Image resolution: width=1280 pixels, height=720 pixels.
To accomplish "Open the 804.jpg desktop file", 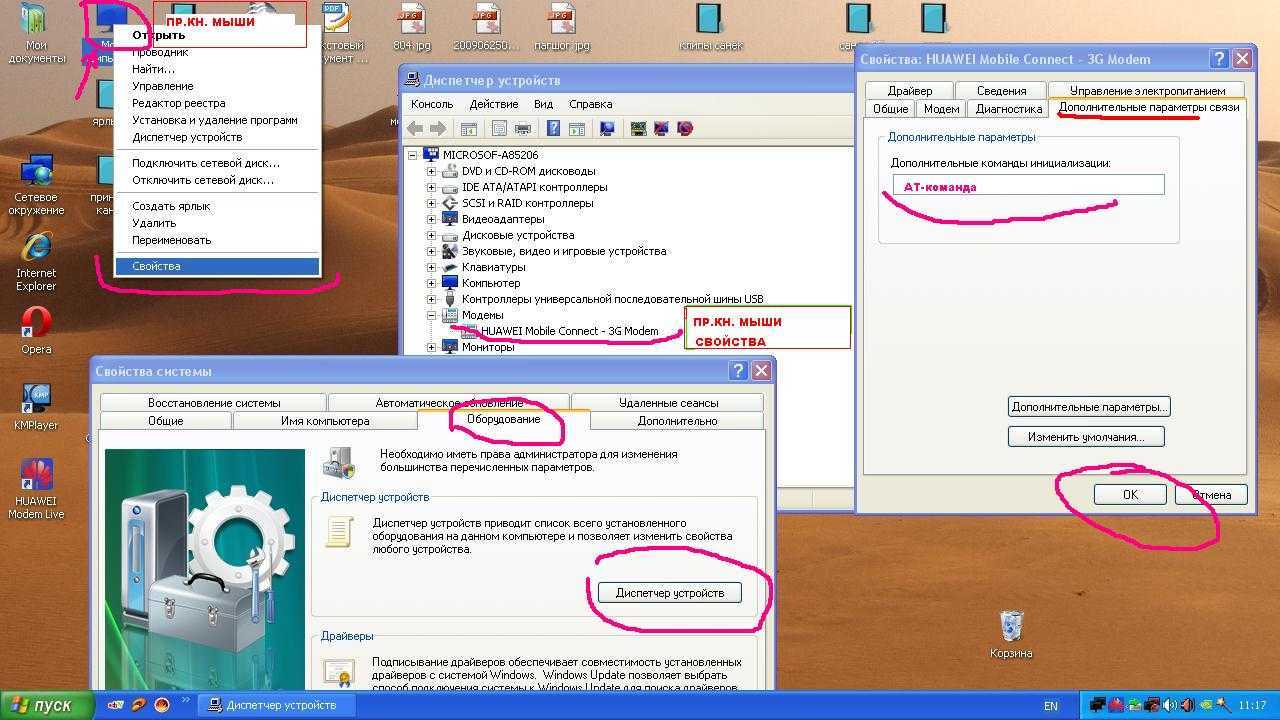I will click(x=411, y=27).
